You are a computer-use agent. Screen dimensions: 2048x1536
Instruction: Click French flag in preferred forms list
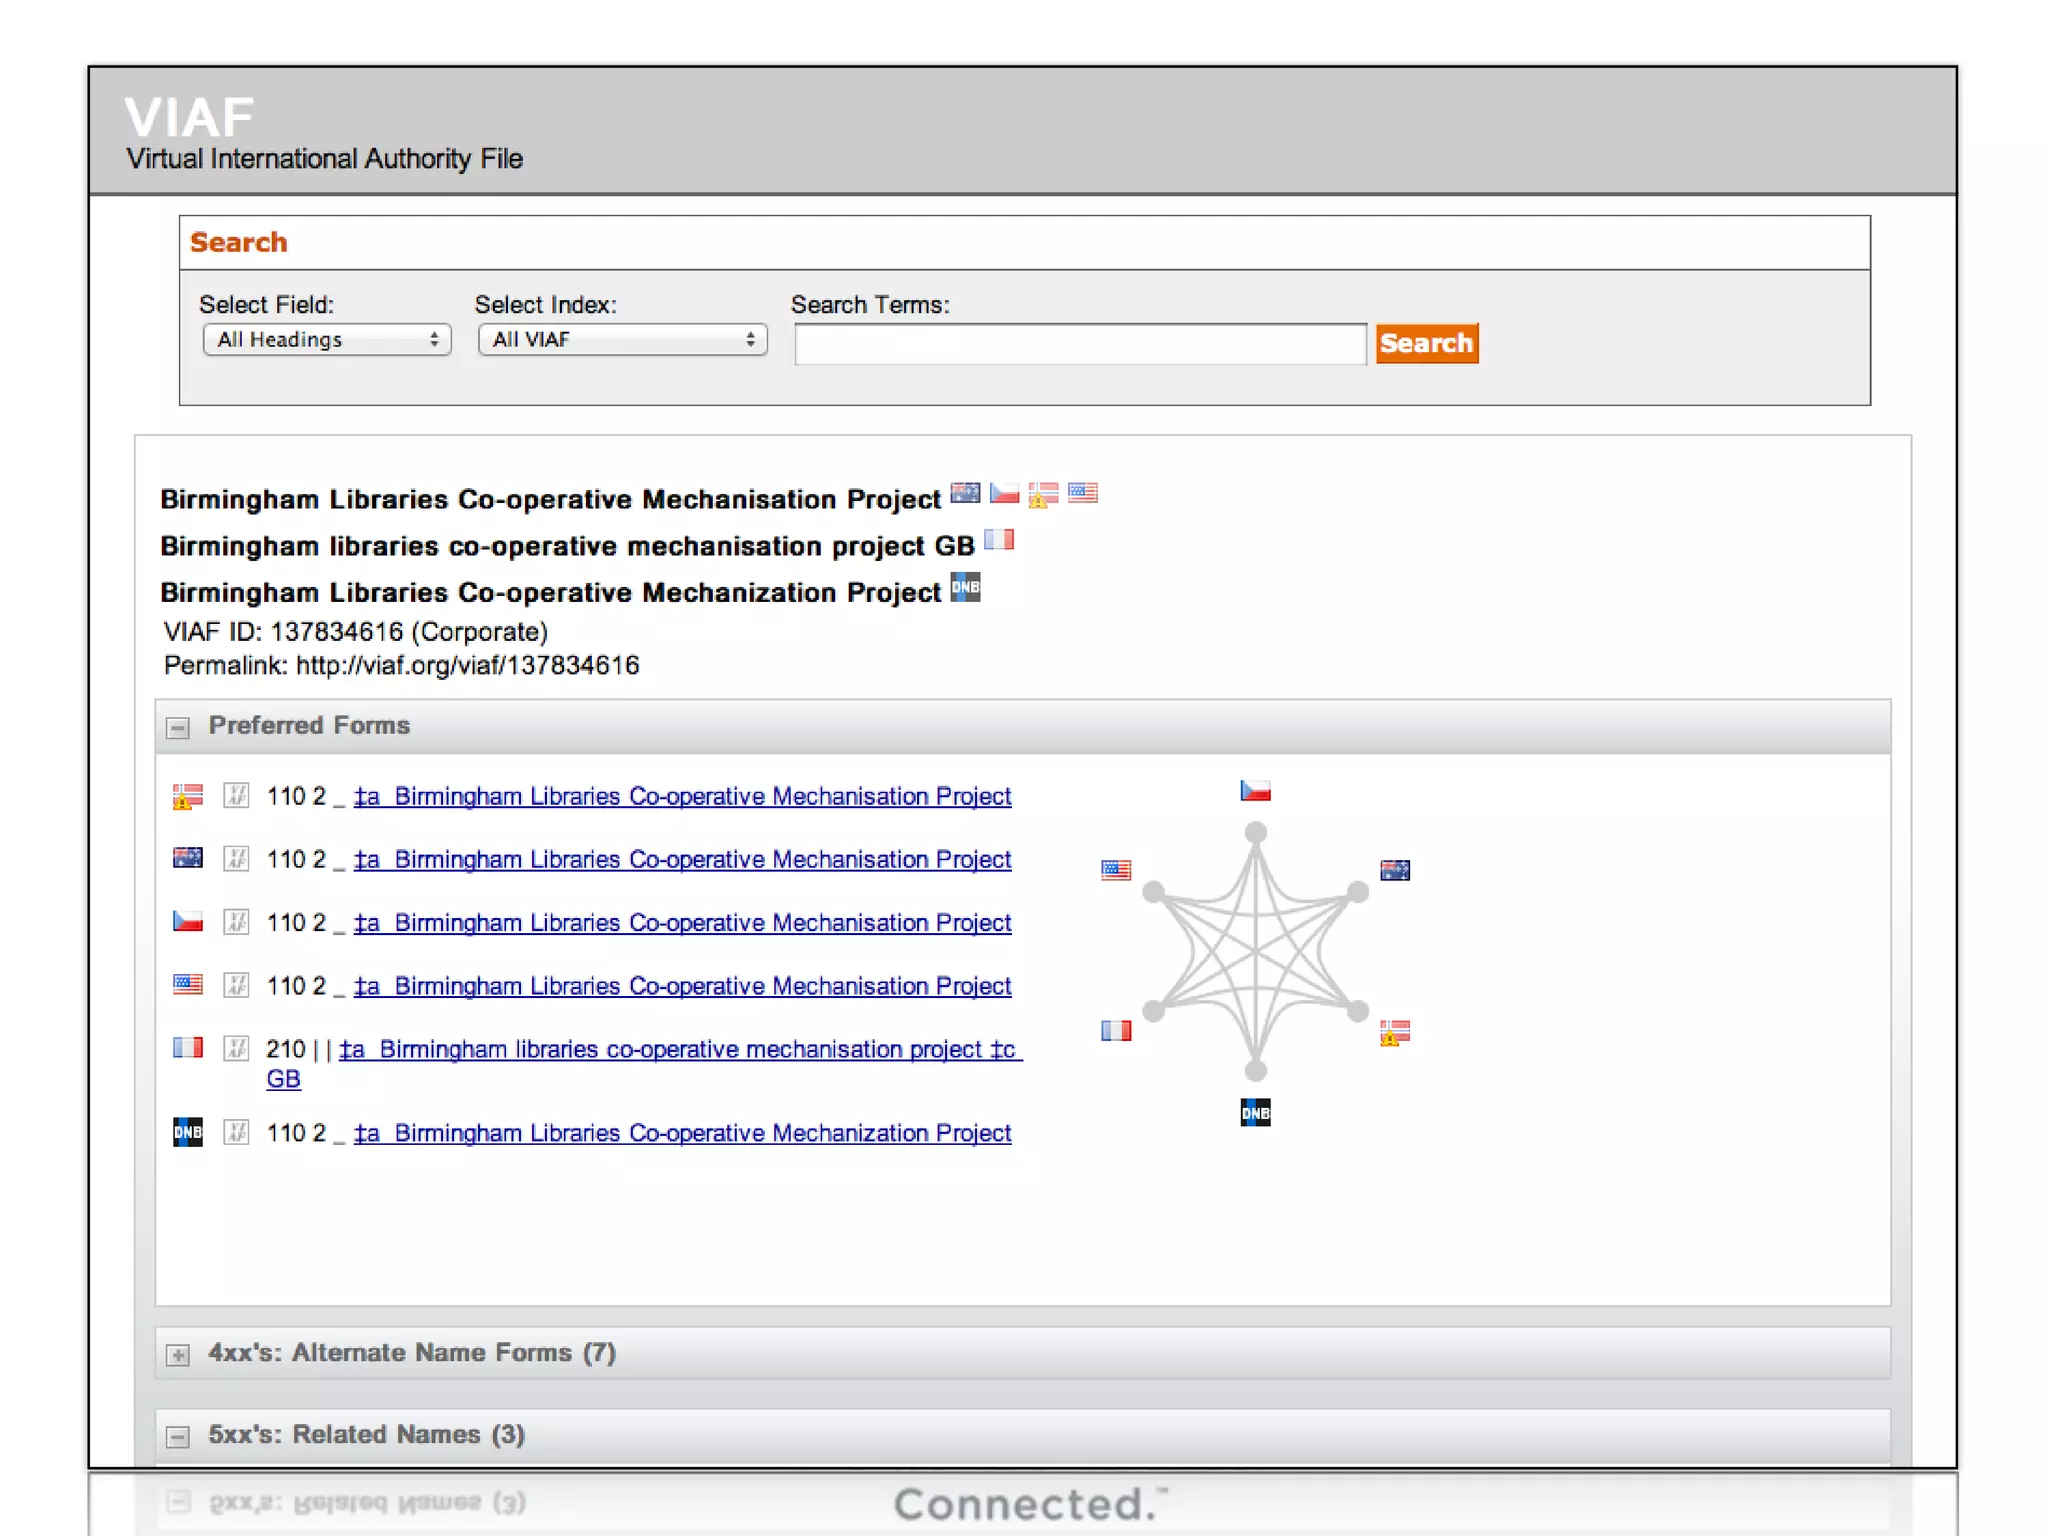click(x=188, y=1047)
